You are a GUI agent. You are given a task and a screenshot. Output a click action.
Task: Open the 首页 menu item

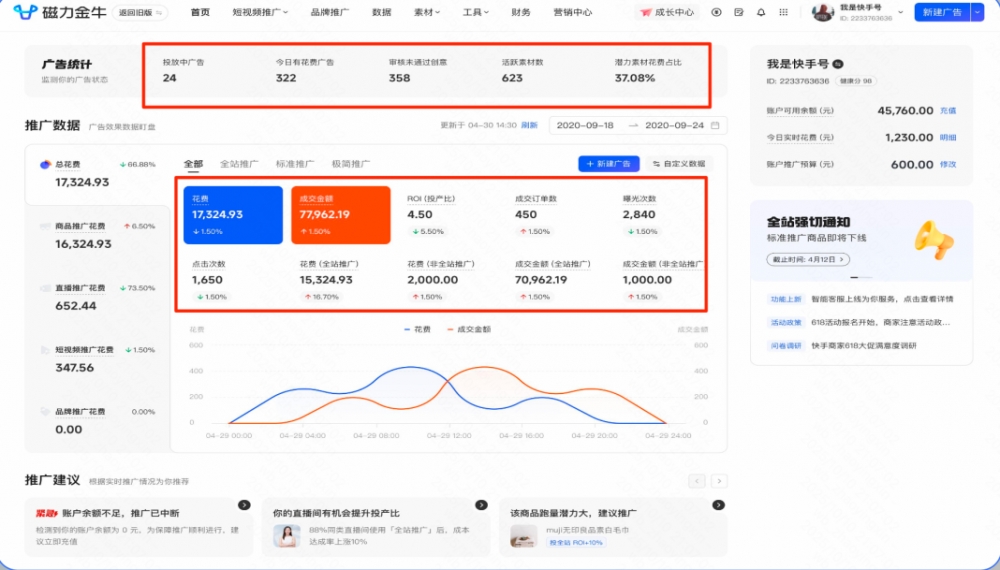click(200, 12)
